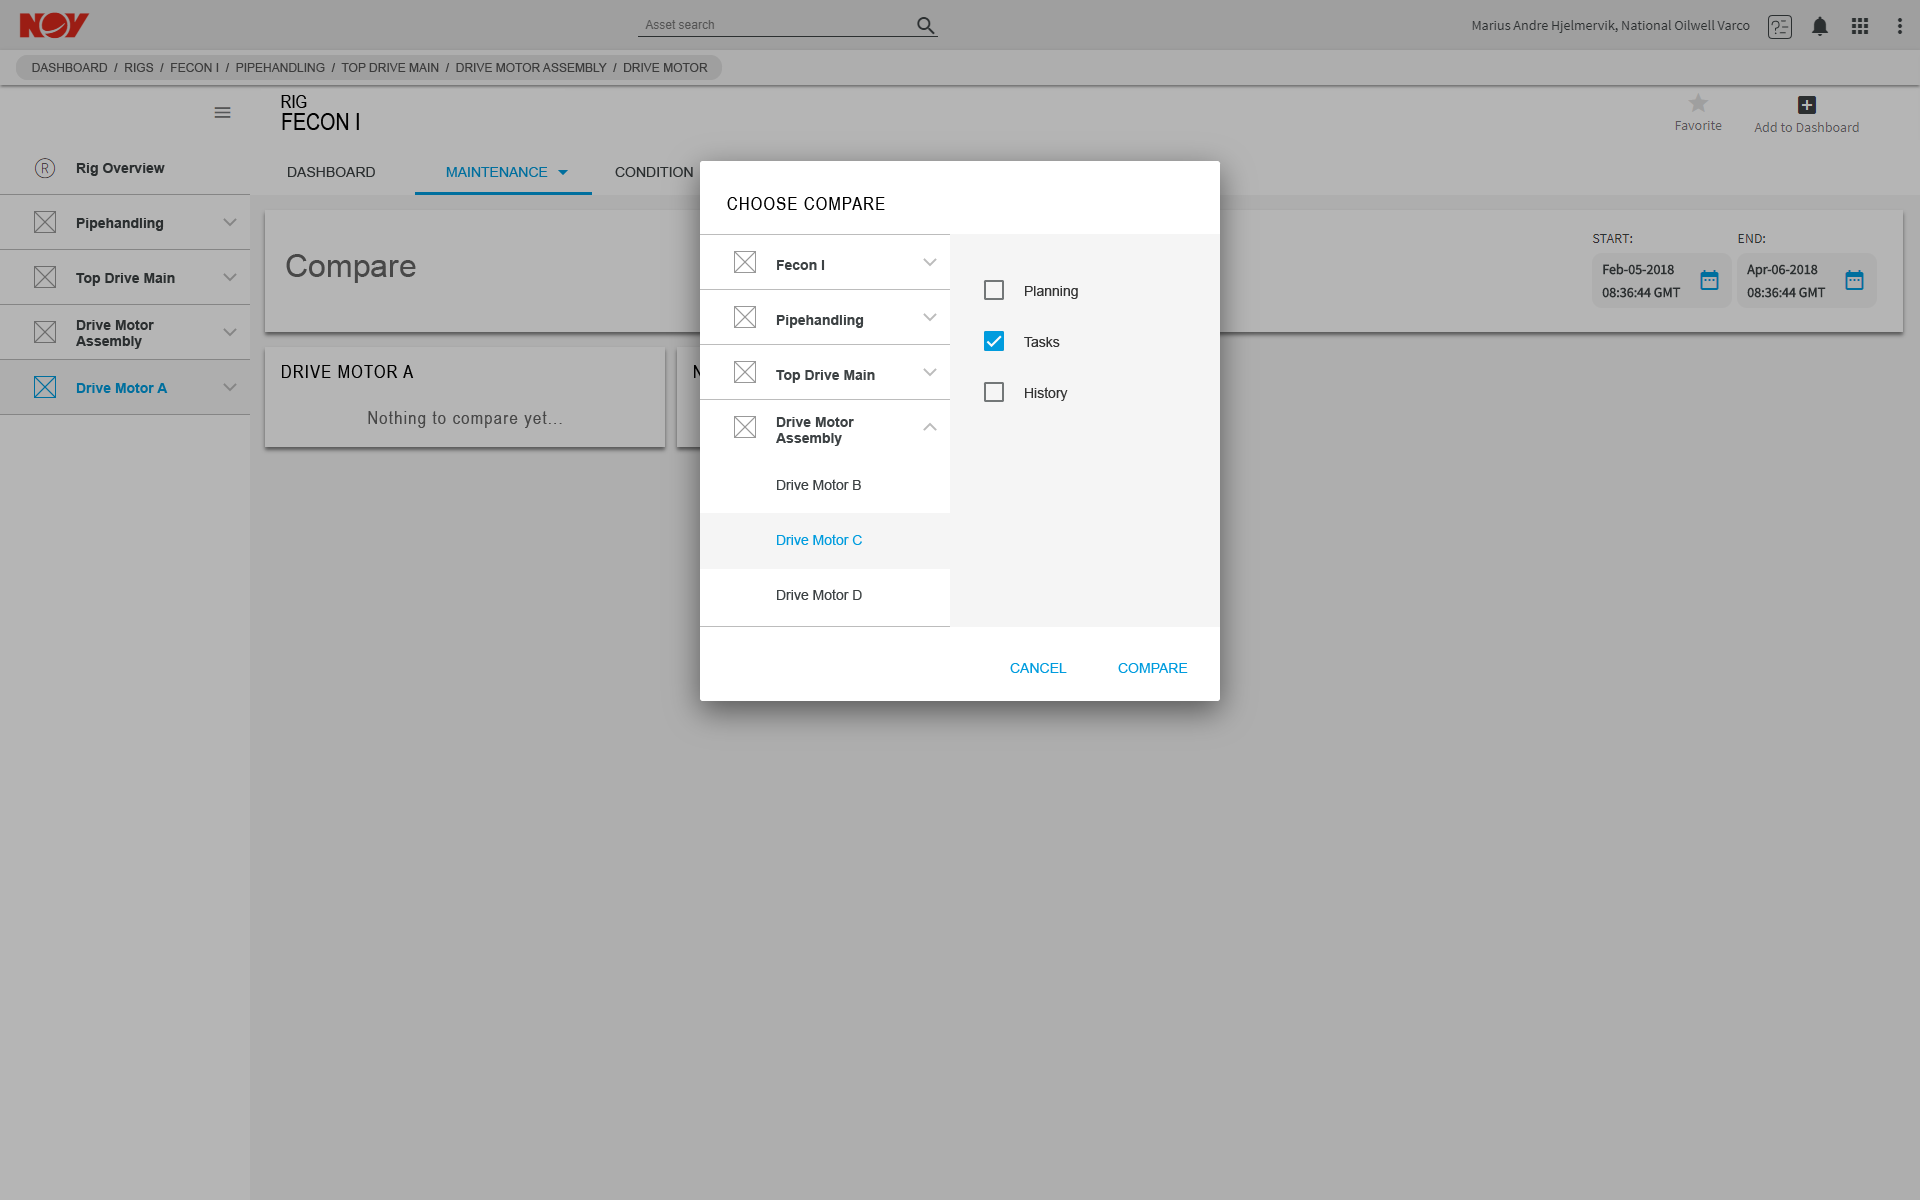The width and height of the screenshot is (1920, 1200).
Task: Go to Drive Motor Assembly breadcrumb
Action: coord(531,68)
